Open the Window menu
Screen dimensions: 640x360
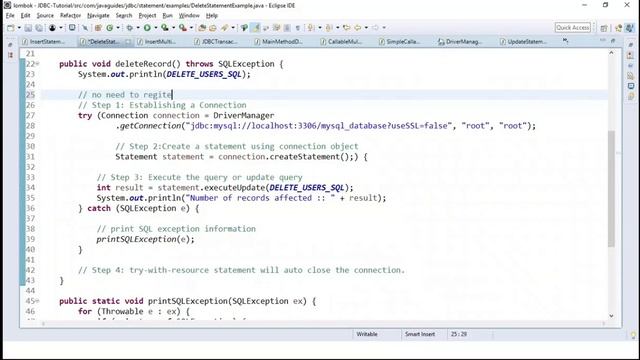pyautogui.click(x=189, y=16)
